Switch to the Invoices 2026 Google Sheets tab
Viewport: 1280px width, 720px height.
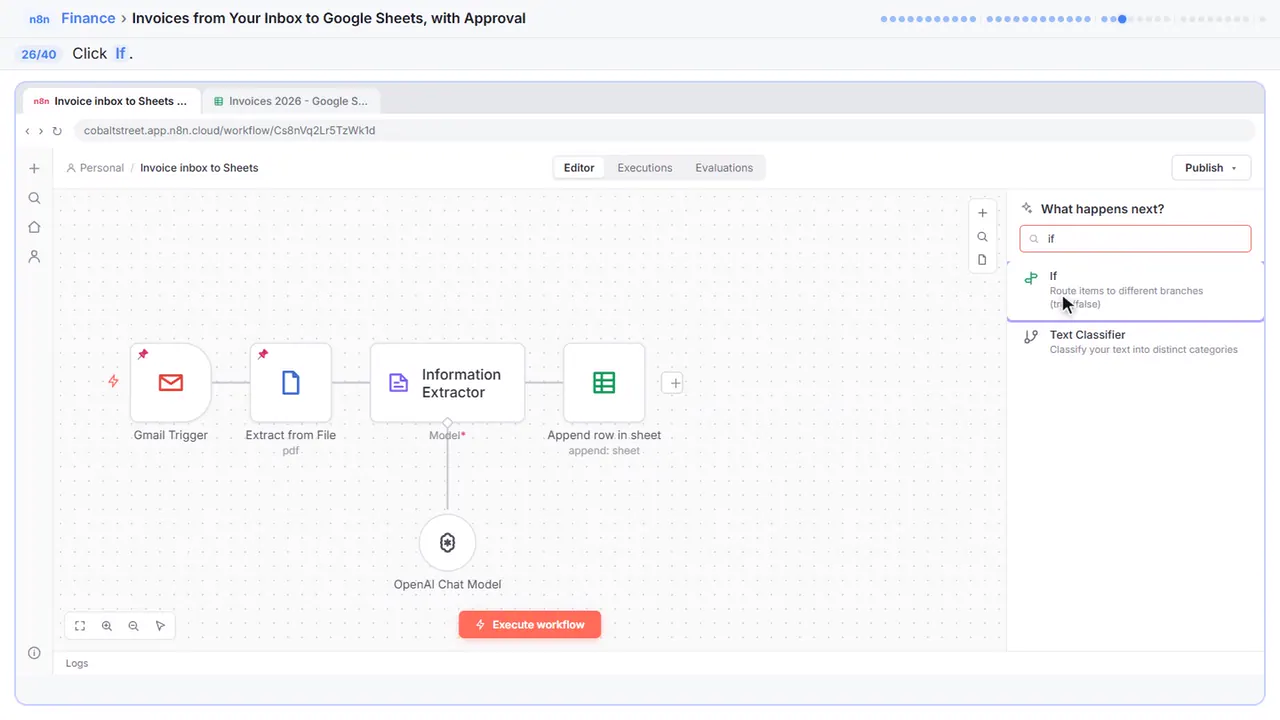291,101
